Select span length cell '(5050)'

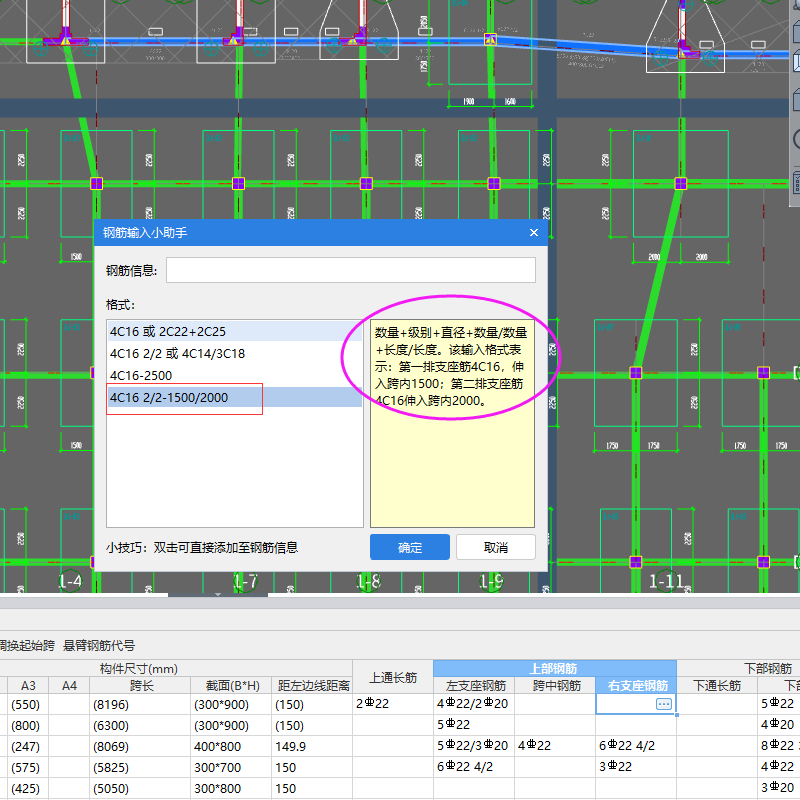pos(140,788)
